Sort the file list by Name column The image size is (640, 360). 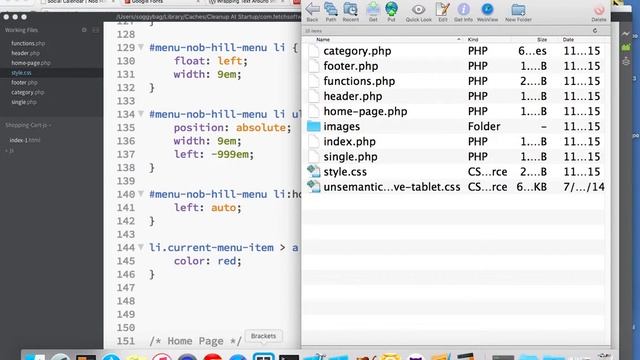click(x=323, y=40)
